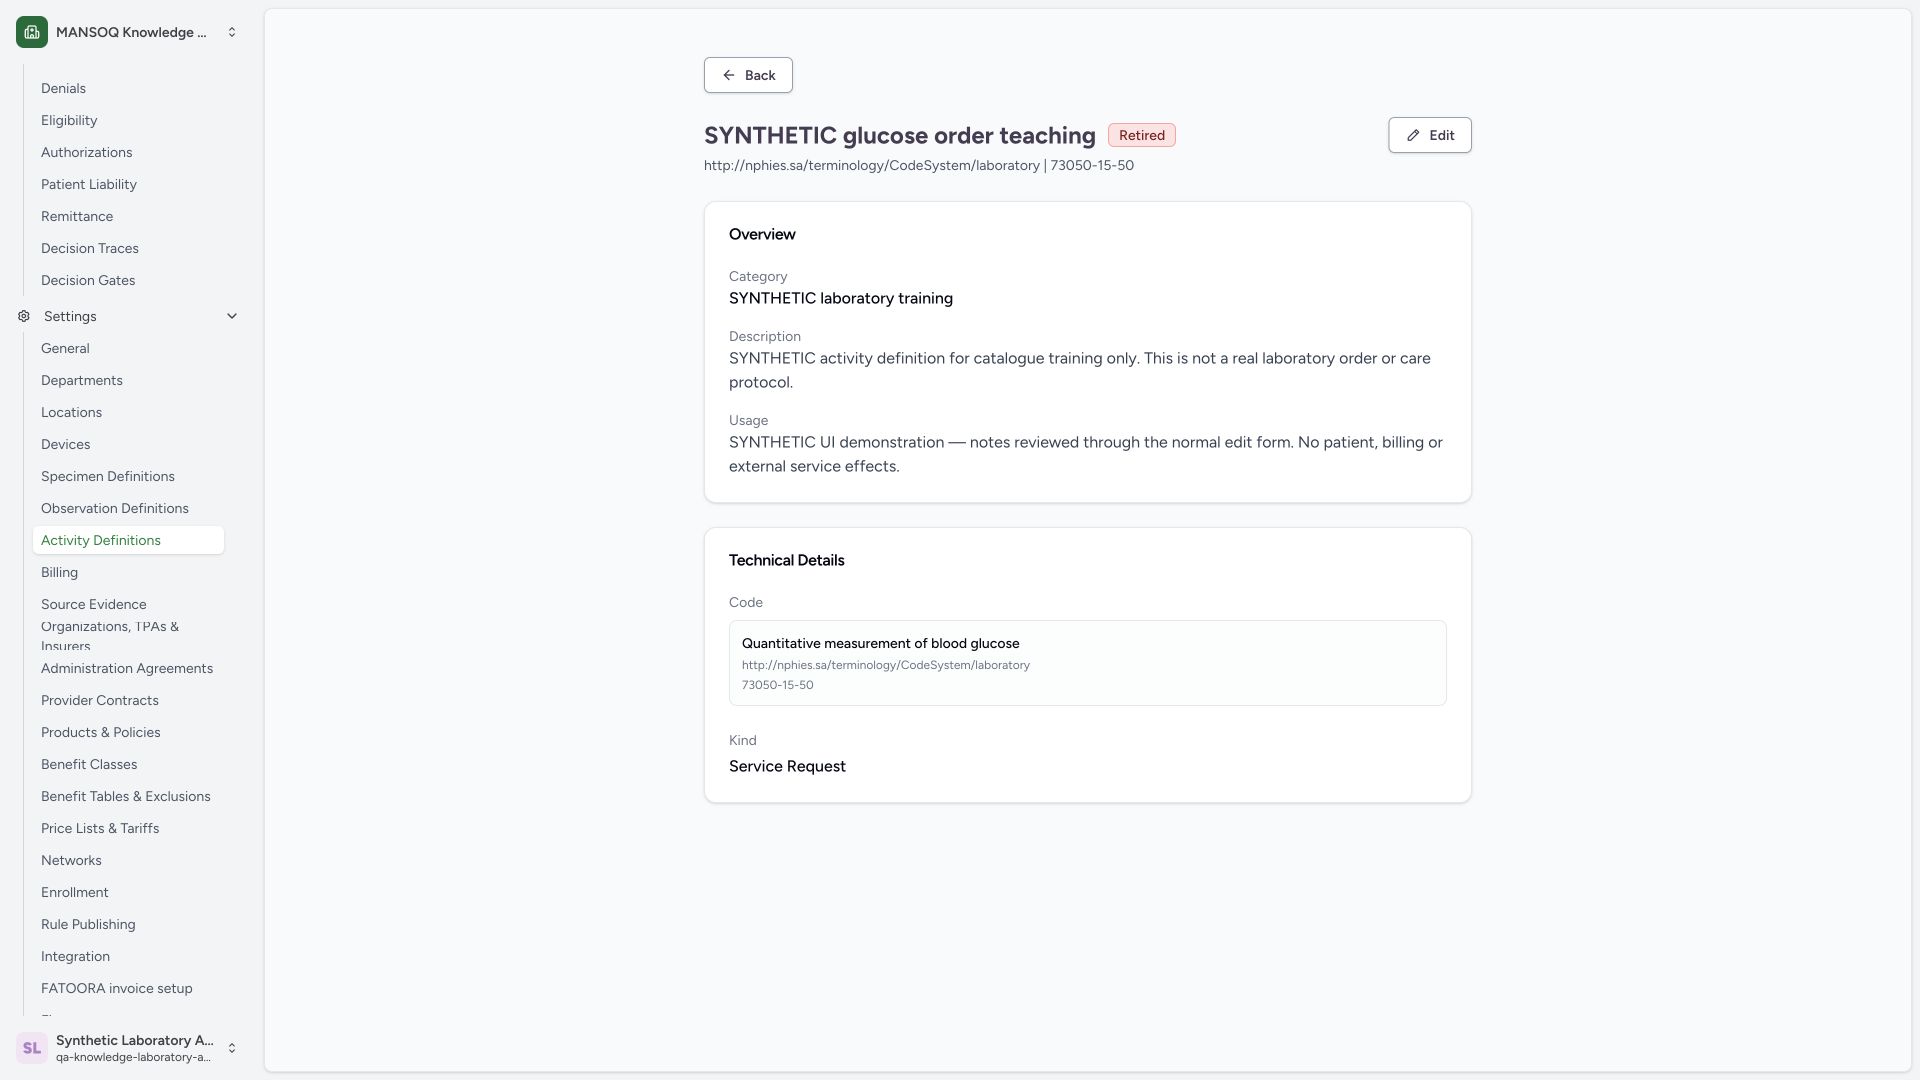Open Denials in the sidebar

(x=128, y=88)
